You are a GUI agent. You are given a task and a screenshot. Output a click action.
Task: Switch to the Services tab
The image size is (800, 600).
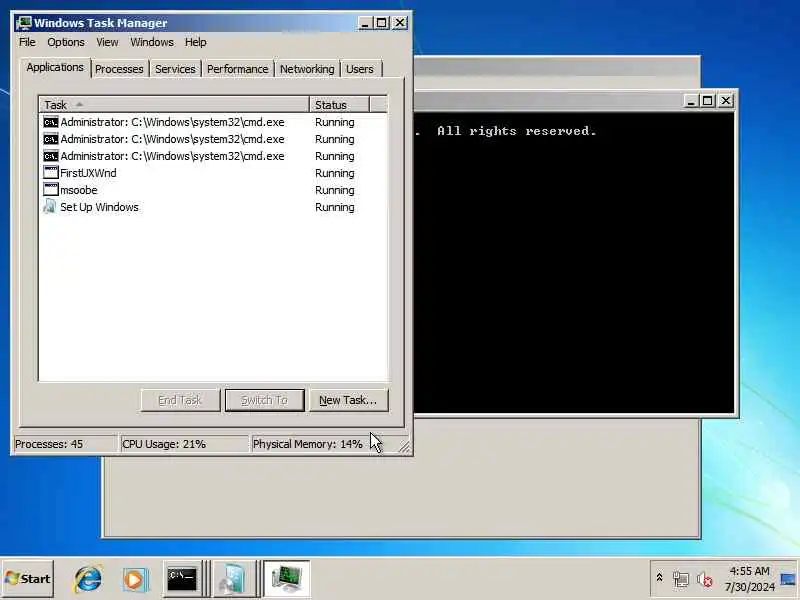175,69
